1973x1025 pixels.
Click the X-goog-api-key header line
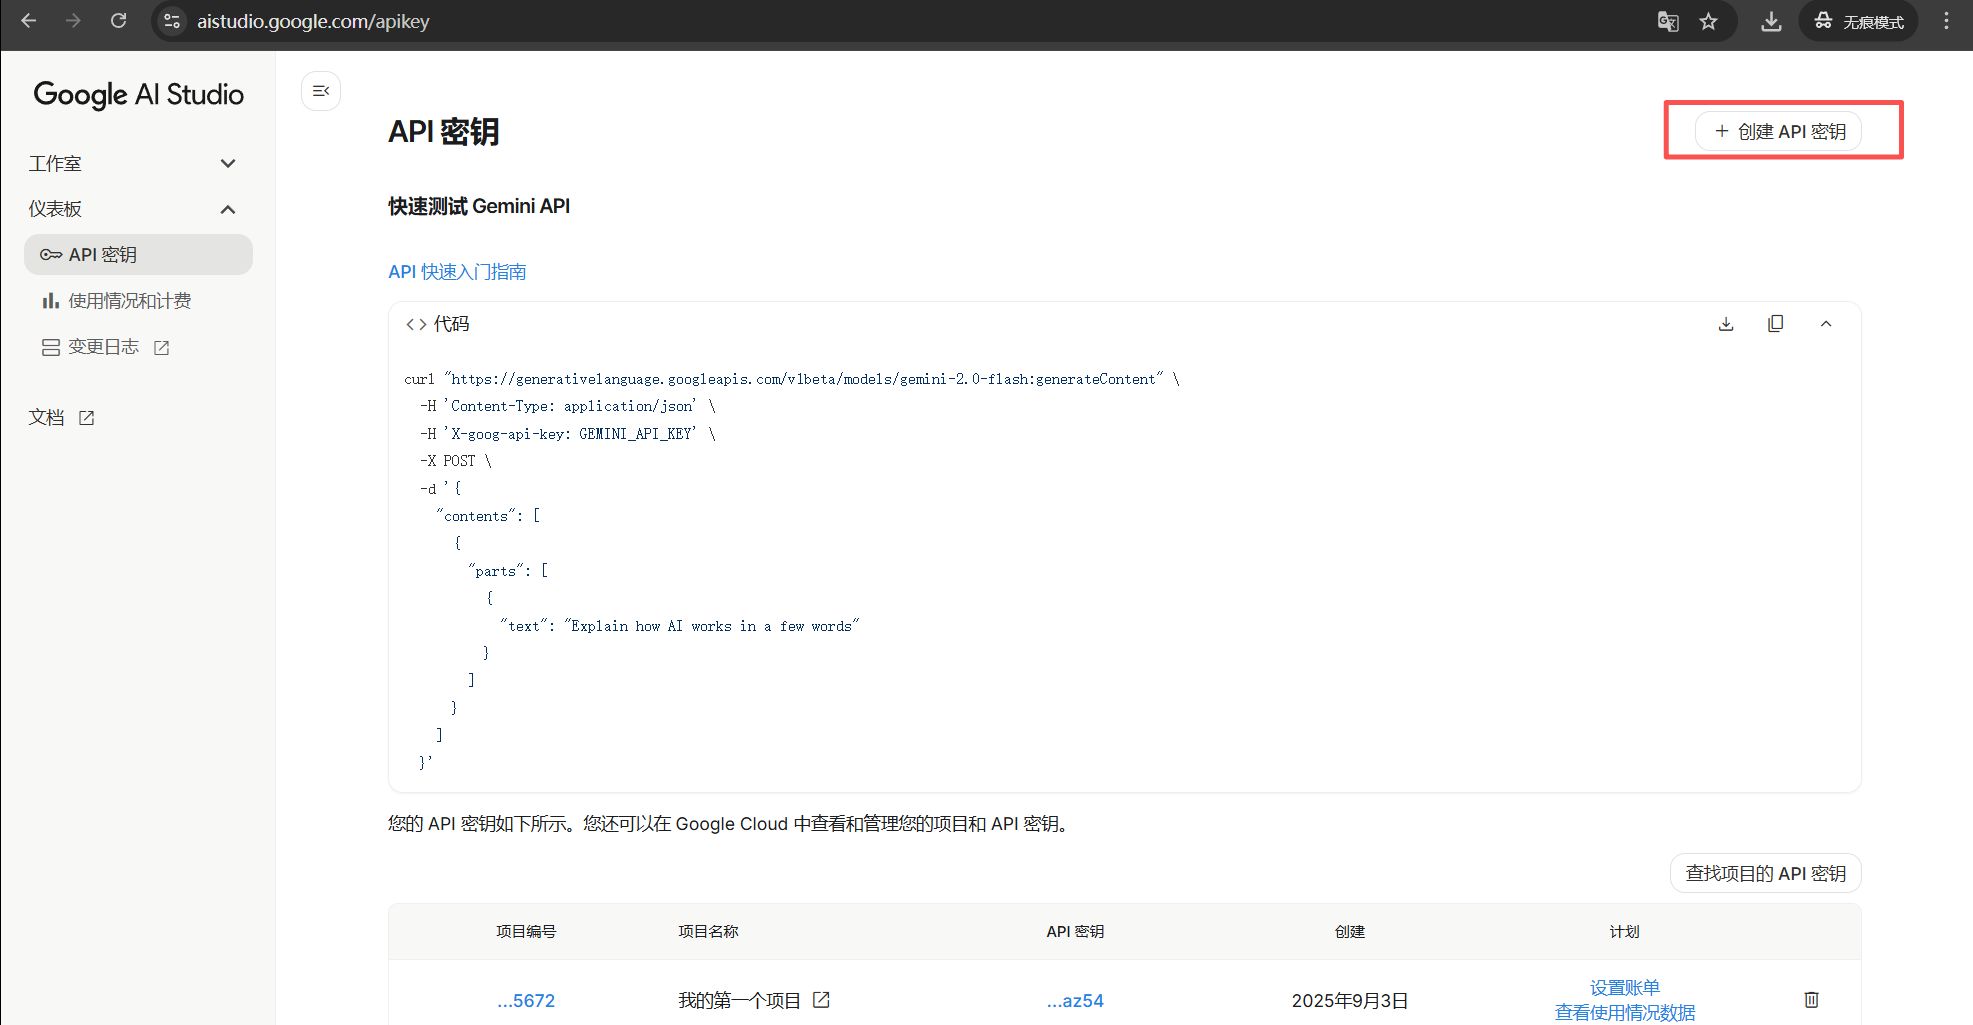567,434
